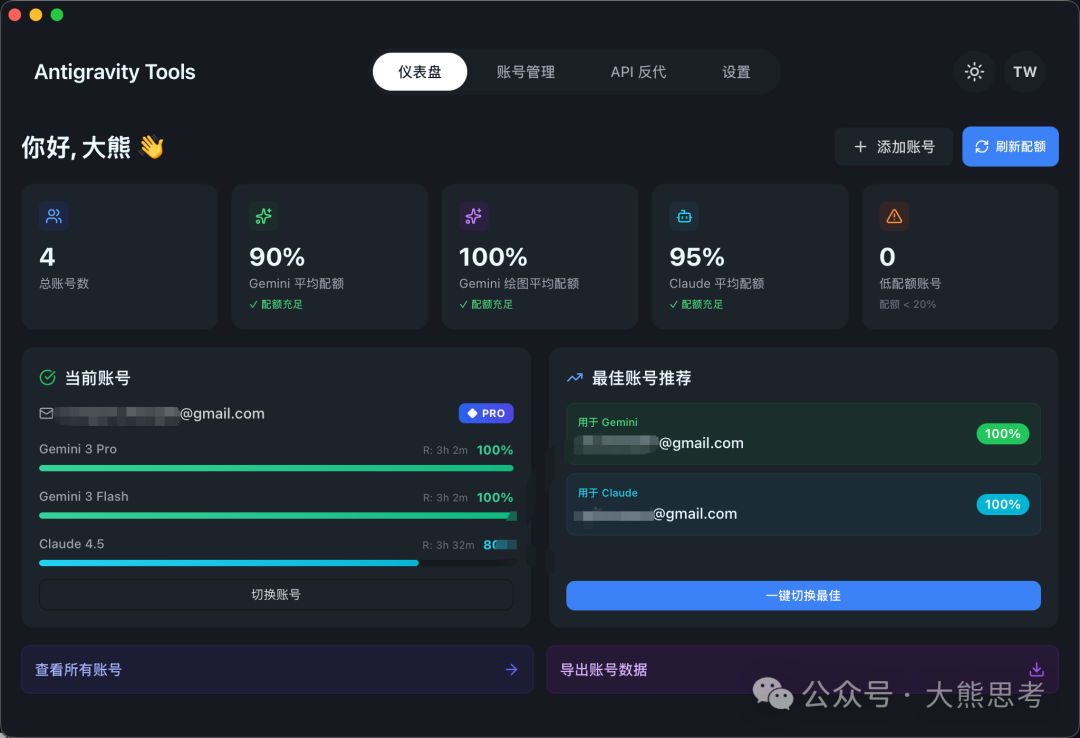The width and height of the screenshot is (1080, 738).
Task: Click the envelope icon beside current email
Action: coord(46,413)
